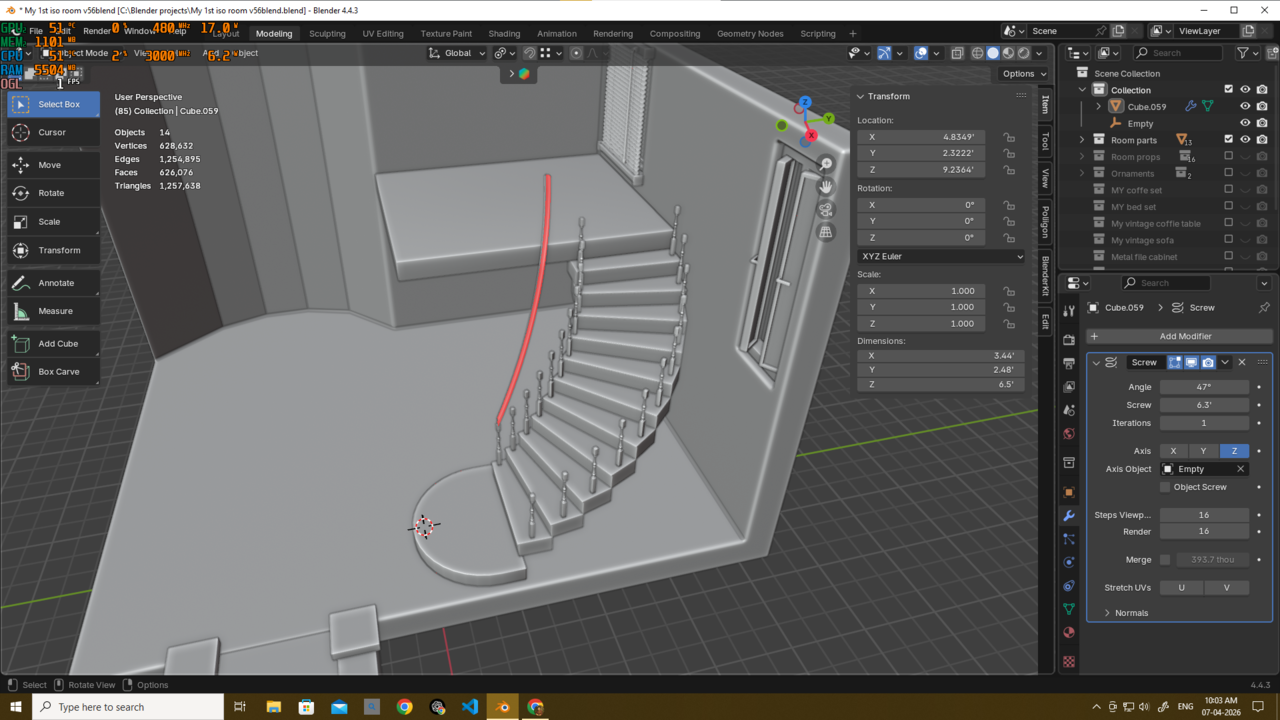Click the camera view icon in viewport
The height and width of the screenshot is (720, 1280).
(x=826, y=209)
